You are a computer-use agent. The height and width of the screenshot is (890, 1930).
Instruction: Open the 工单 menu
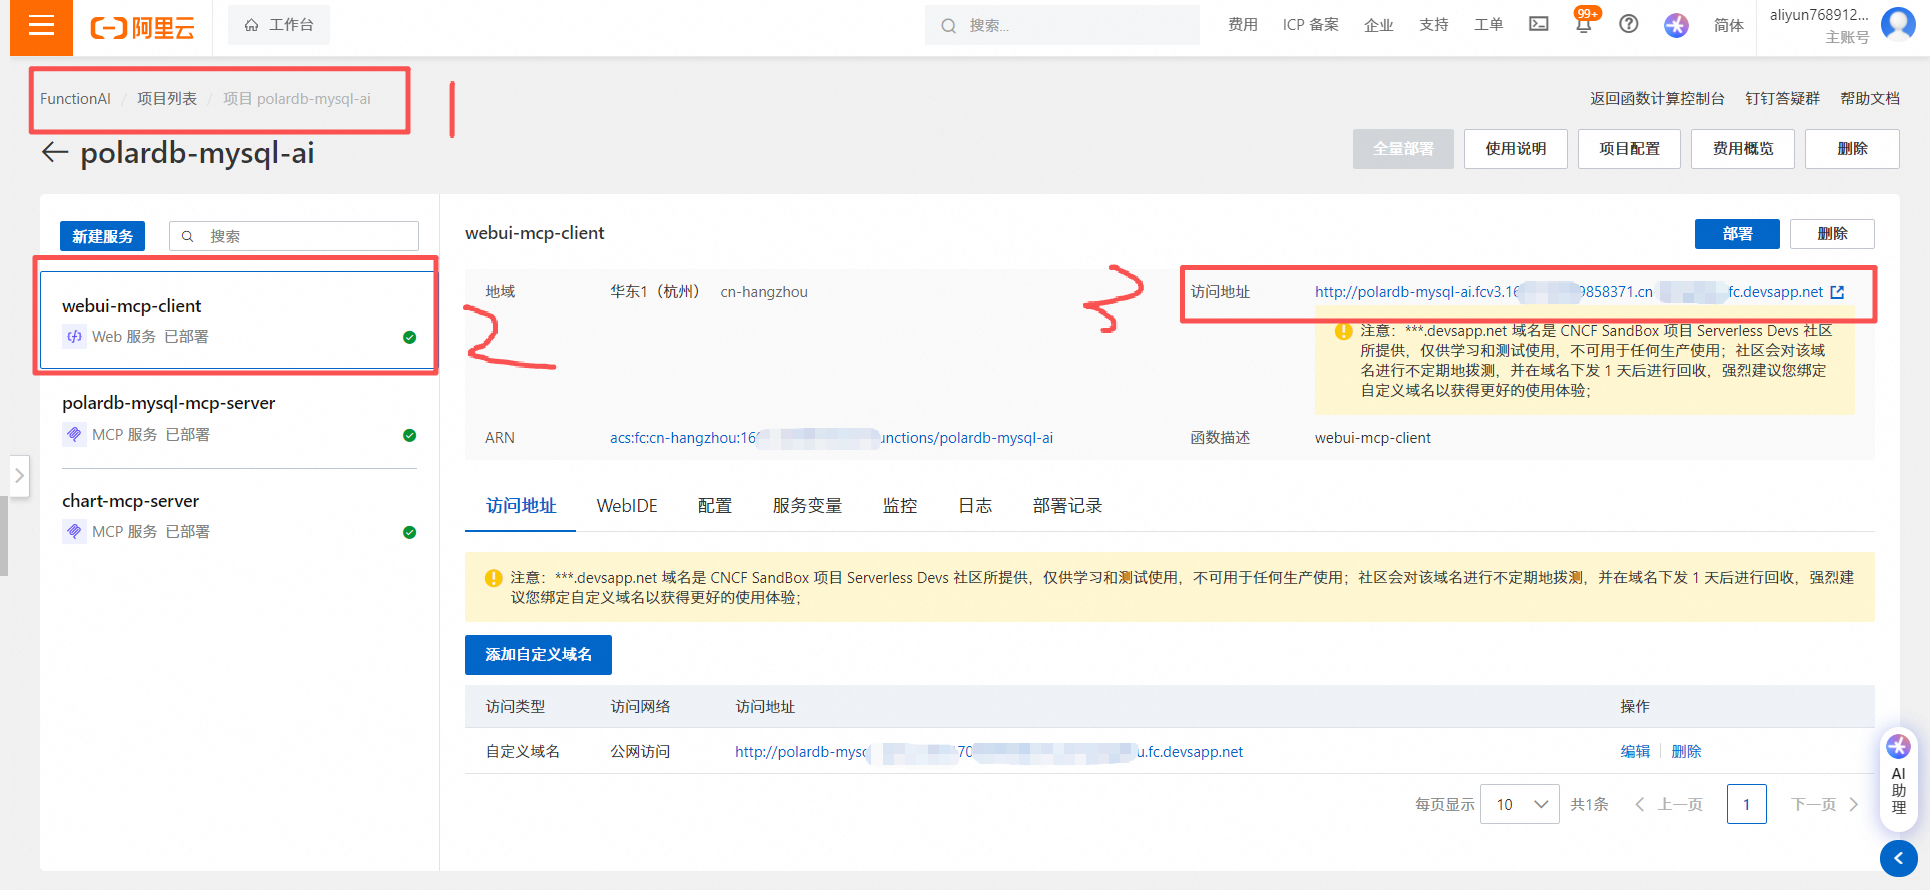tap(1489, 25)
